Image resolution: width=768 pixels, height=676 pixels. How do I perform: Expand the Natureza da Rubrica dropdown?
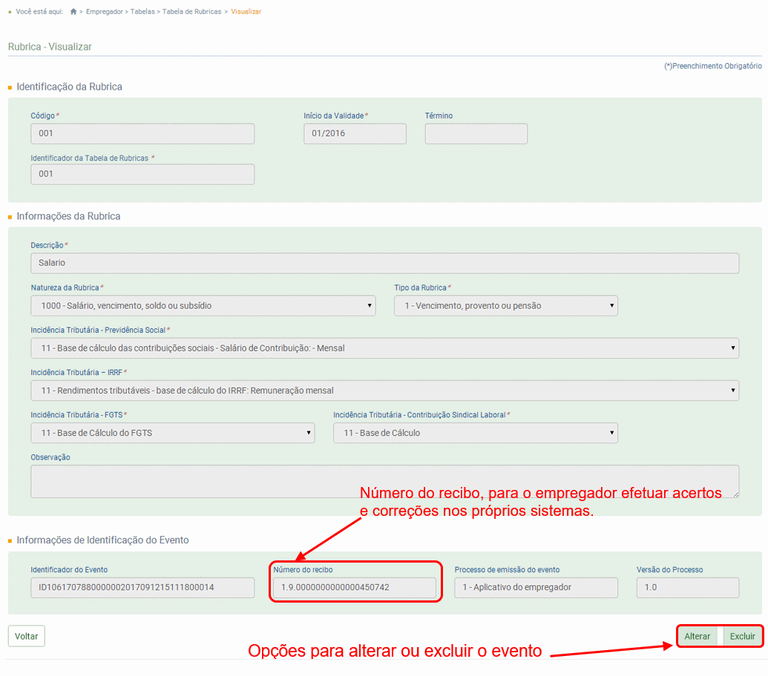(x=203, y=306)
